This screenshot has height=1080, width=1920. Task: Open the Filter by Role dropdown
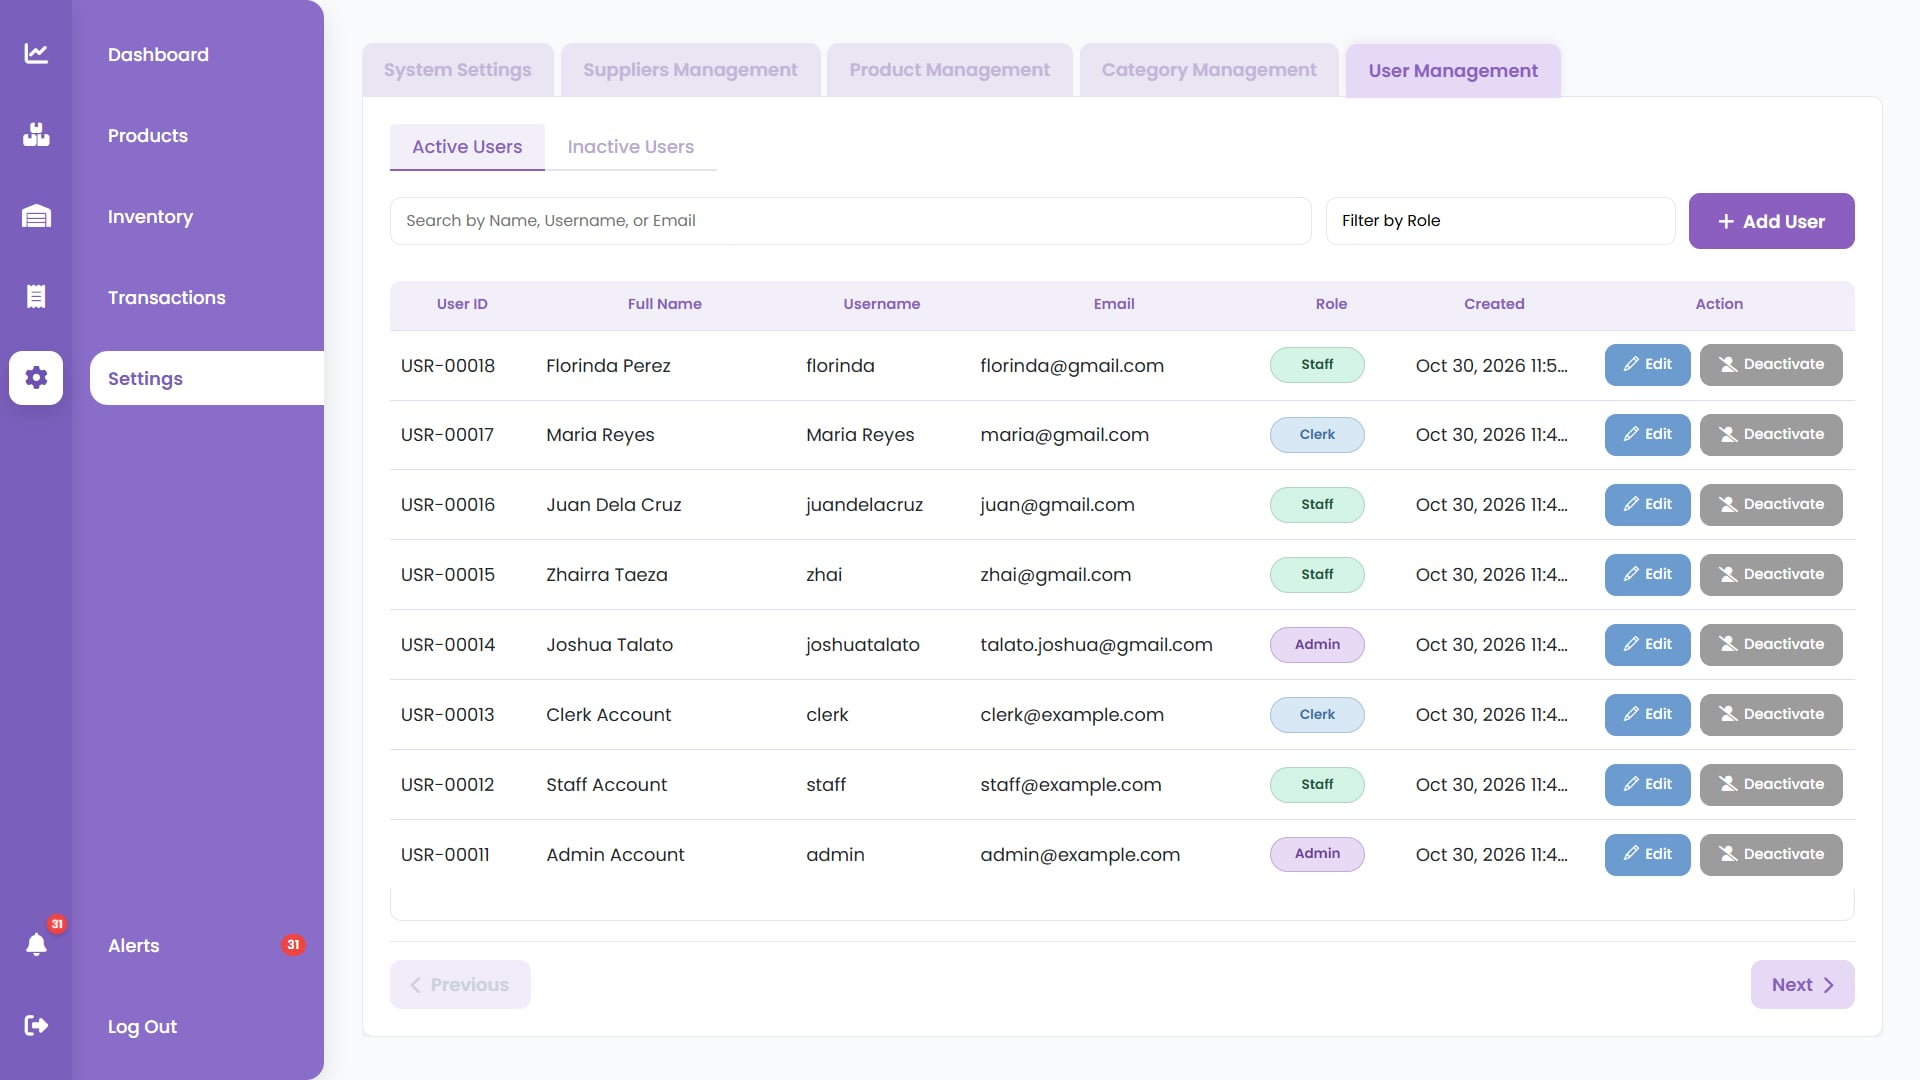[1500, 221]
